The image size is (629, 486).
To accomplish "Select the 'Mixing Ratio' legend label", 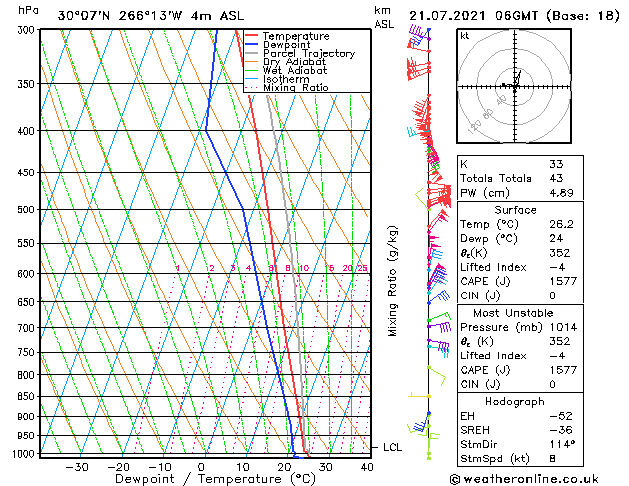I will point(296,87).
